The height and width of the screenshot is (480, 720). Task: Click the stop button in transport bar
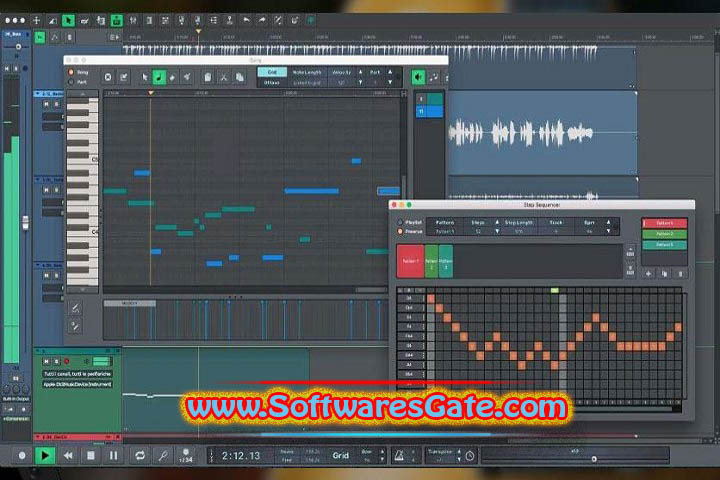pos(91,456)
